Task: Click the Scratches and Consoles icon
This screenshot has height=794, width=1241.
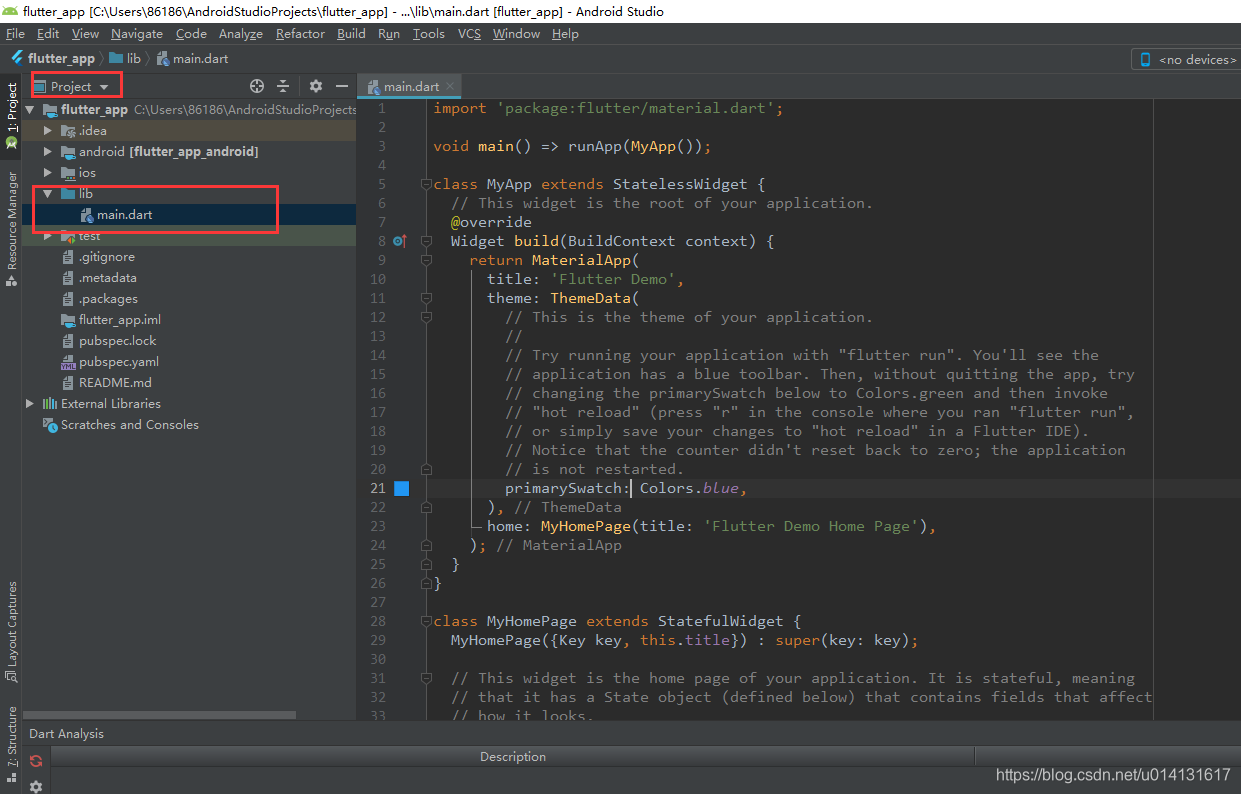Action: pos(50,425)
